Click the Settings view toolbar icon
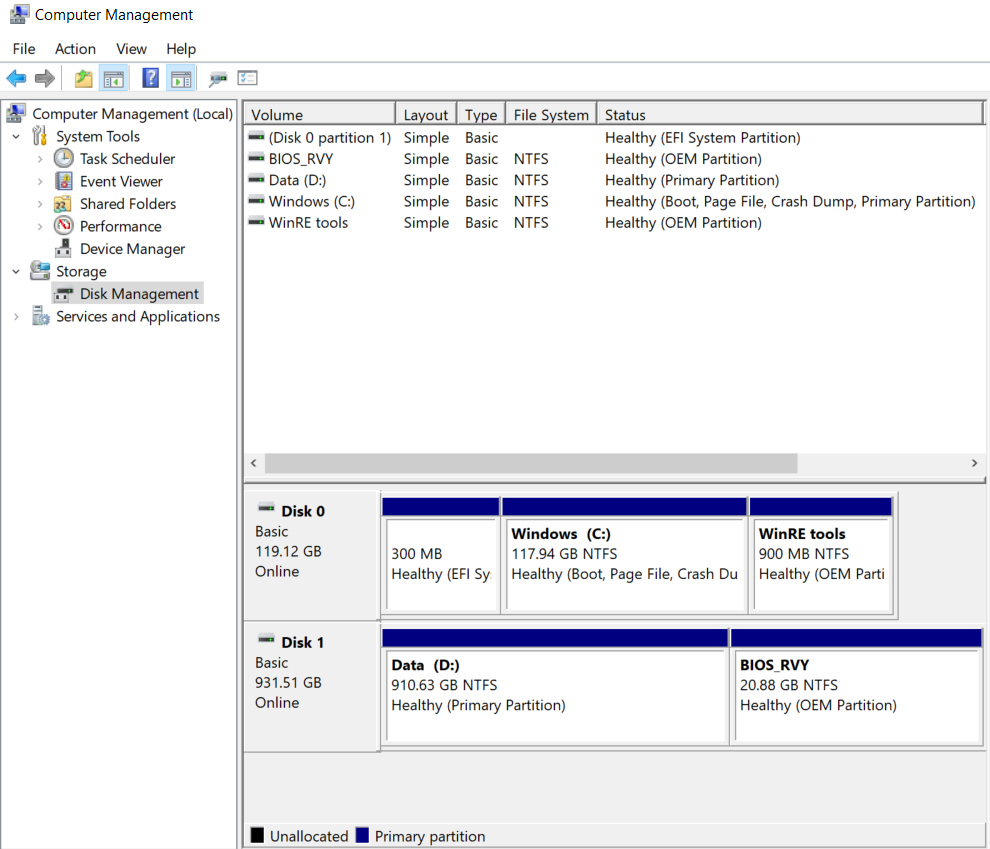Viewport: 990px width, 849px height. pyautogui.click(x=248, y=78)
